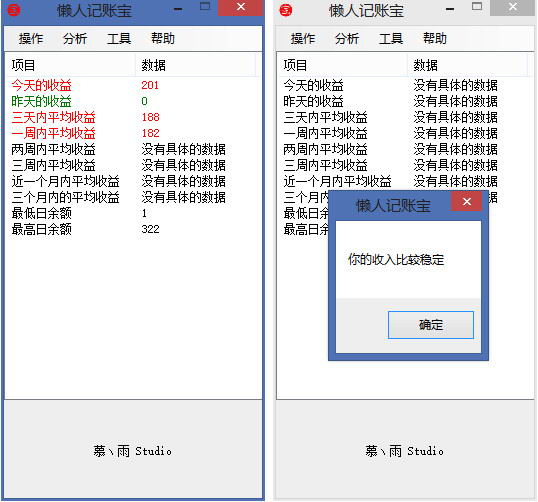This screenshot has width=538, height=502.
Task: Click value 182 in left window
Action: click(150, 133)
